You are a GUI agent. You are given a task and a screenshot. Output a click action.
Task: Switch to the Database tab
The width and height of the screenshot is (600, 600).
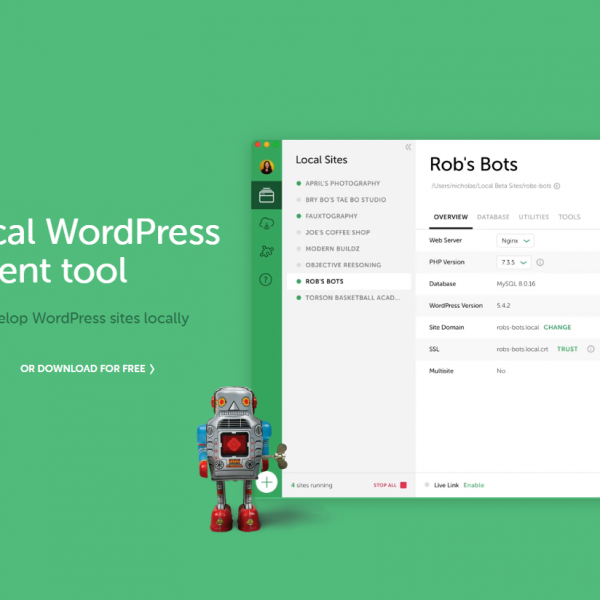(x=493, y=217)
